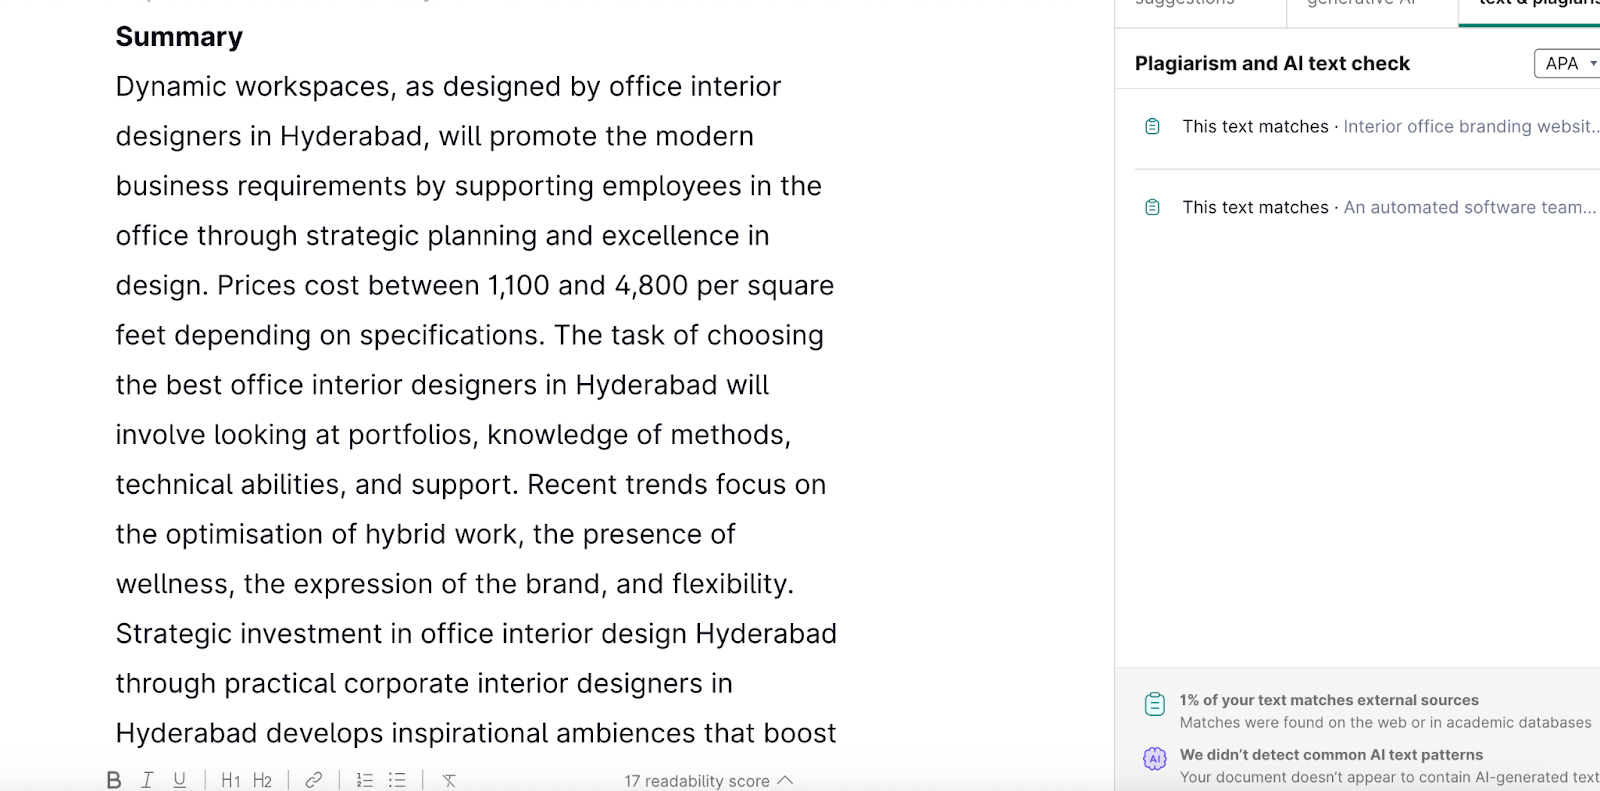This screenshot has height=791, width=1600.
Task: Click the clipboard icon beside the first text match
Action: coord(1152,126)
